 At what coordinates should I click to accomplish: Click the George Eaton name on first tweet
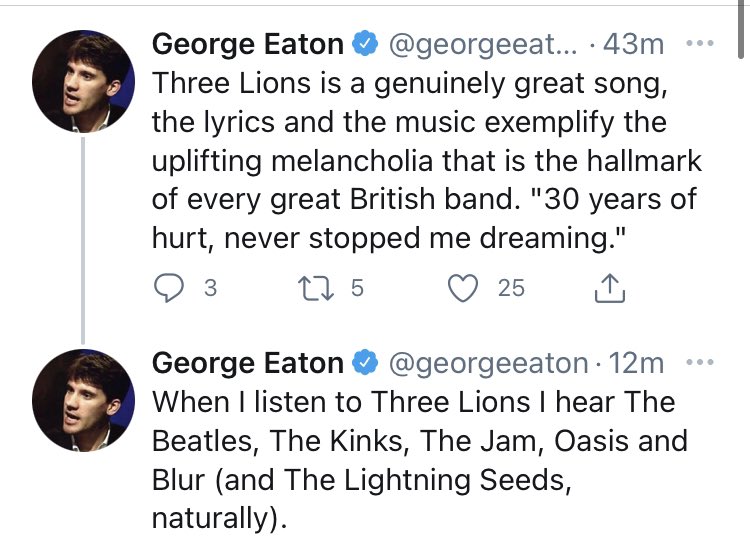pyautogui.click(x=248, y=44)
